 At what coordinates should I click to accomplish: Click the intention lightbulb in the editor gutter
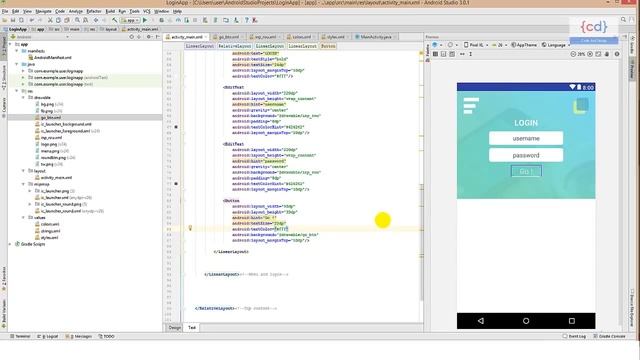190,228
